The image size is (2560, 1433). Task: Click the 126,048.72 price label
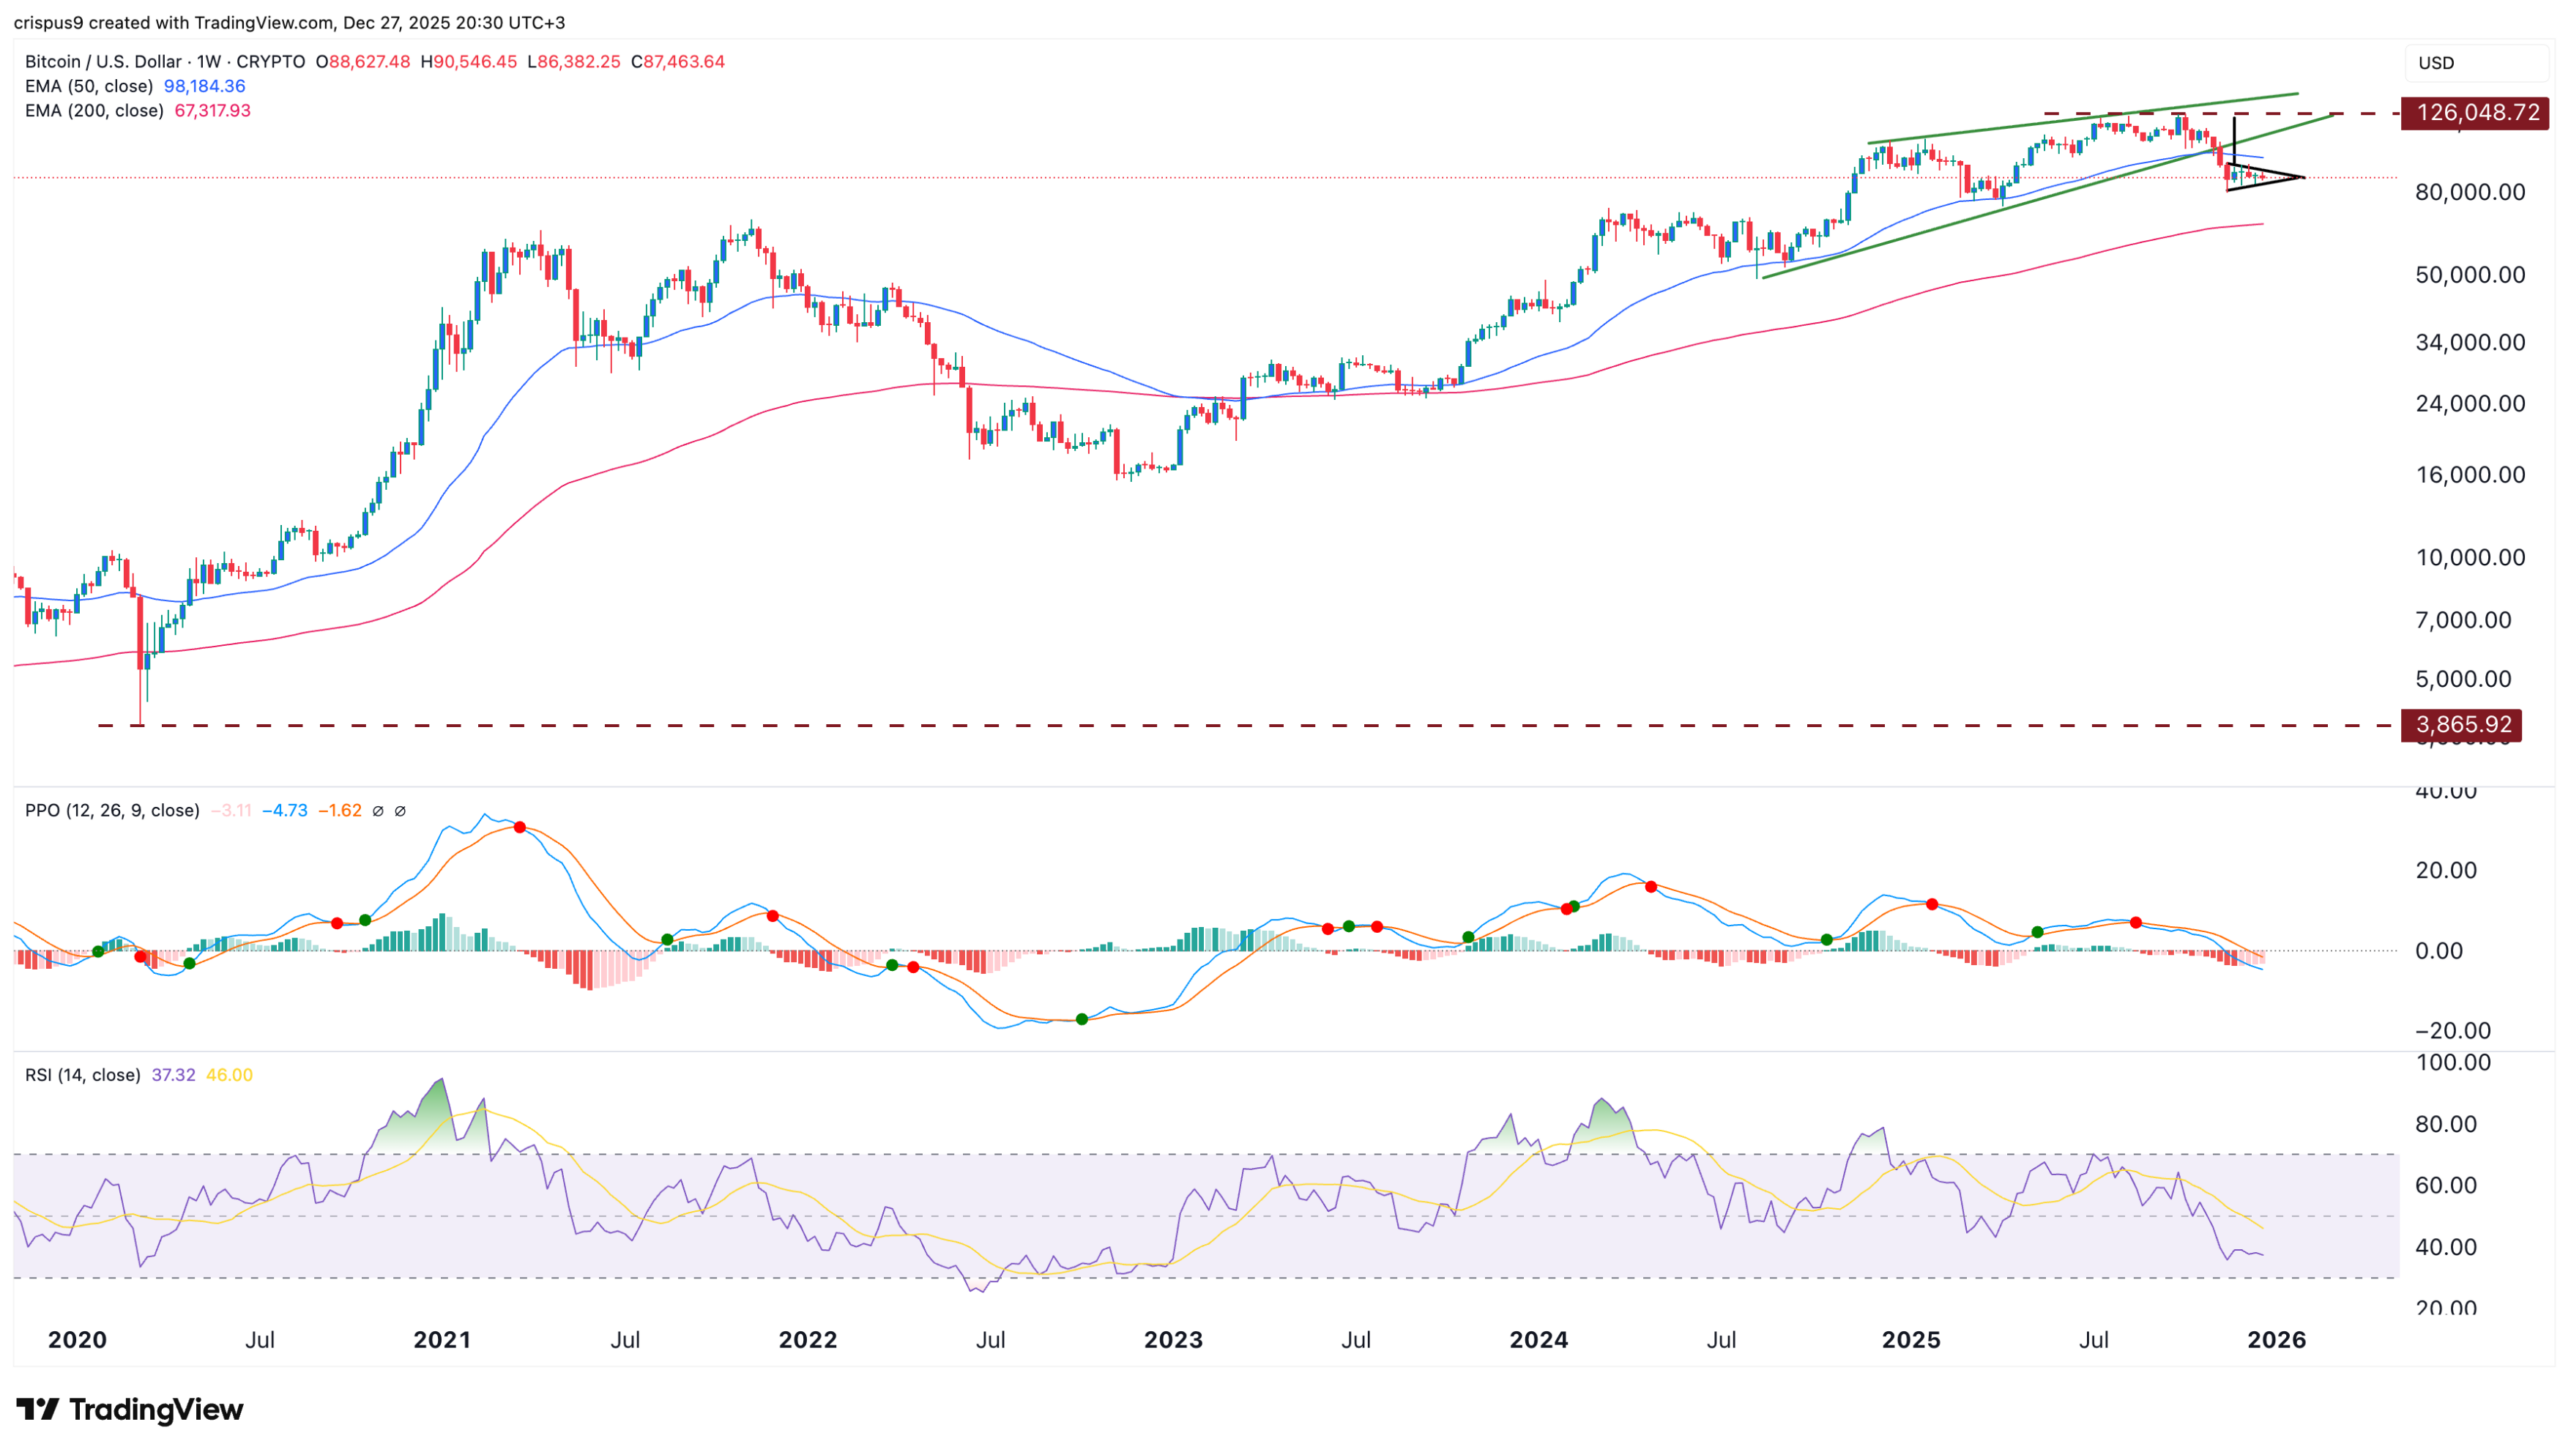[x=2473, y=112]
